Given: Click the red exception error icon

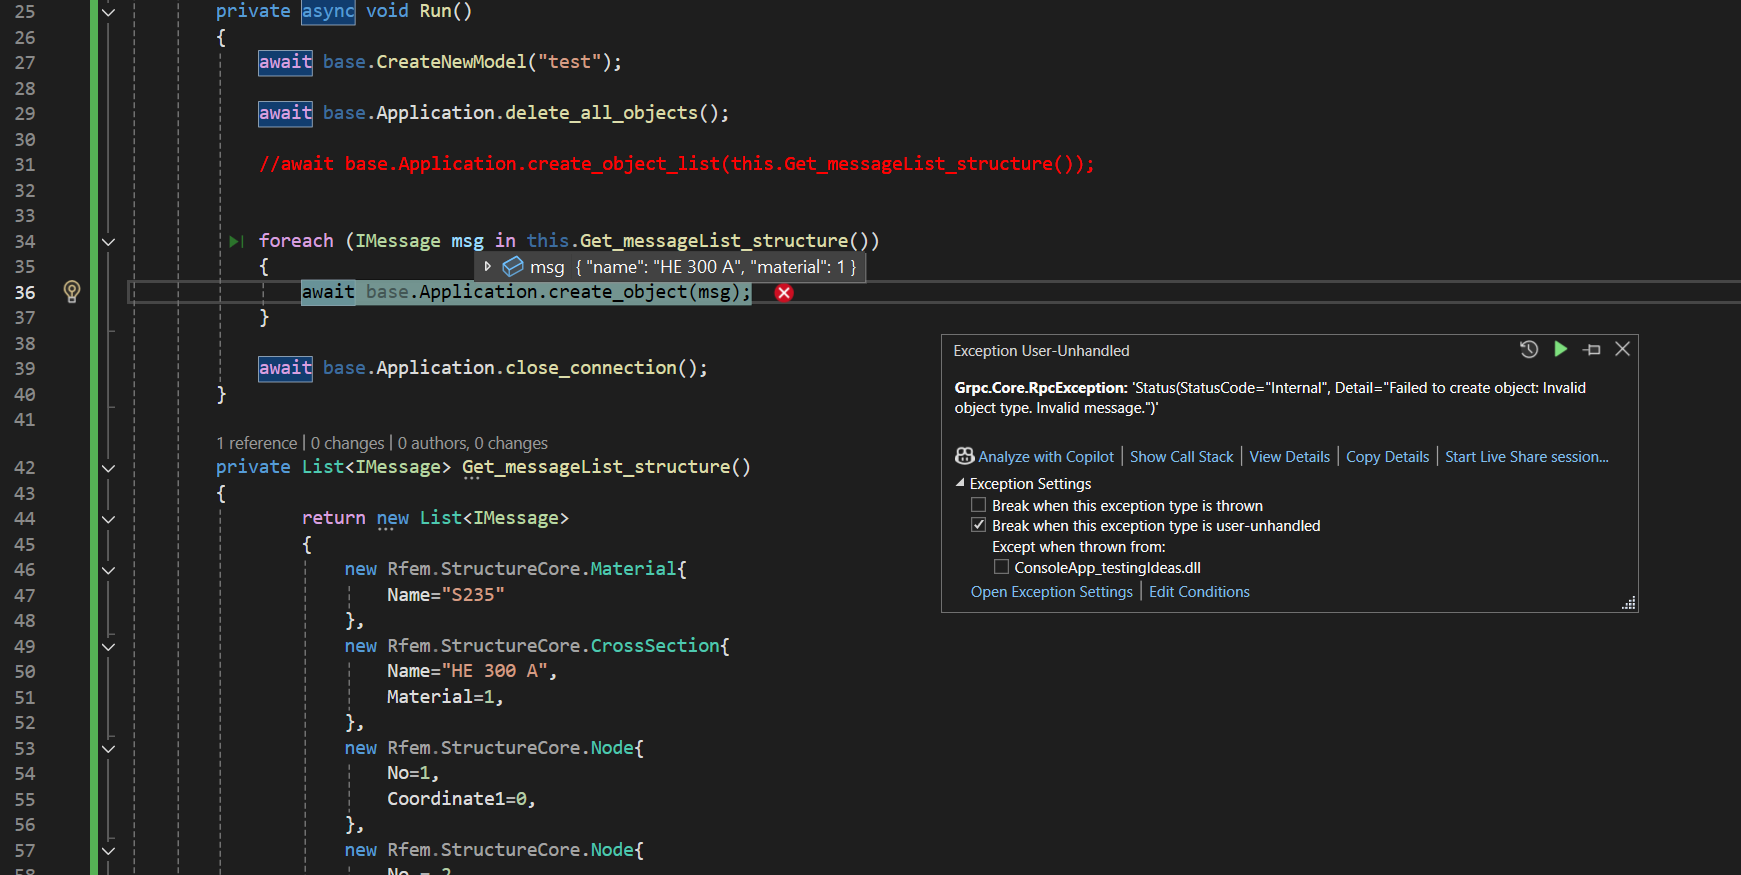Looking at the screenshot, I should [784, 293].
